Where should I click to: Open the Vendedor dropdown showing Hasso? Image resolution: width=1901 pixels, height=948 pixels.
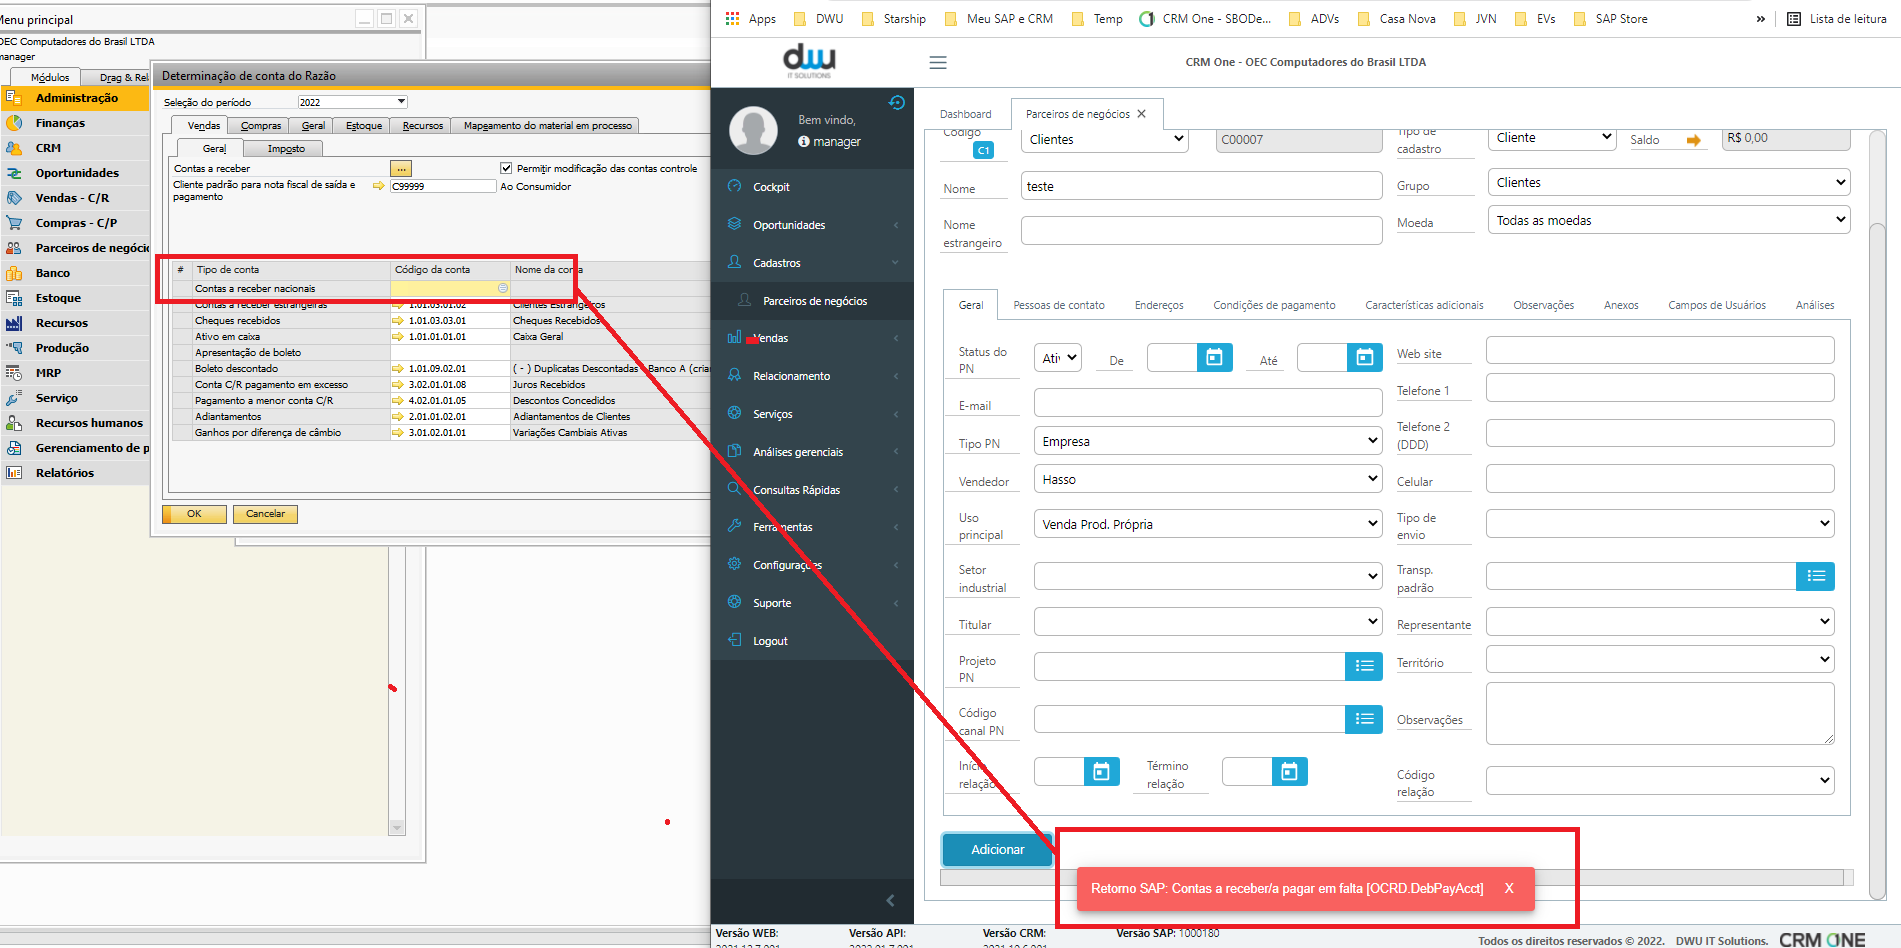point(1207,479)
